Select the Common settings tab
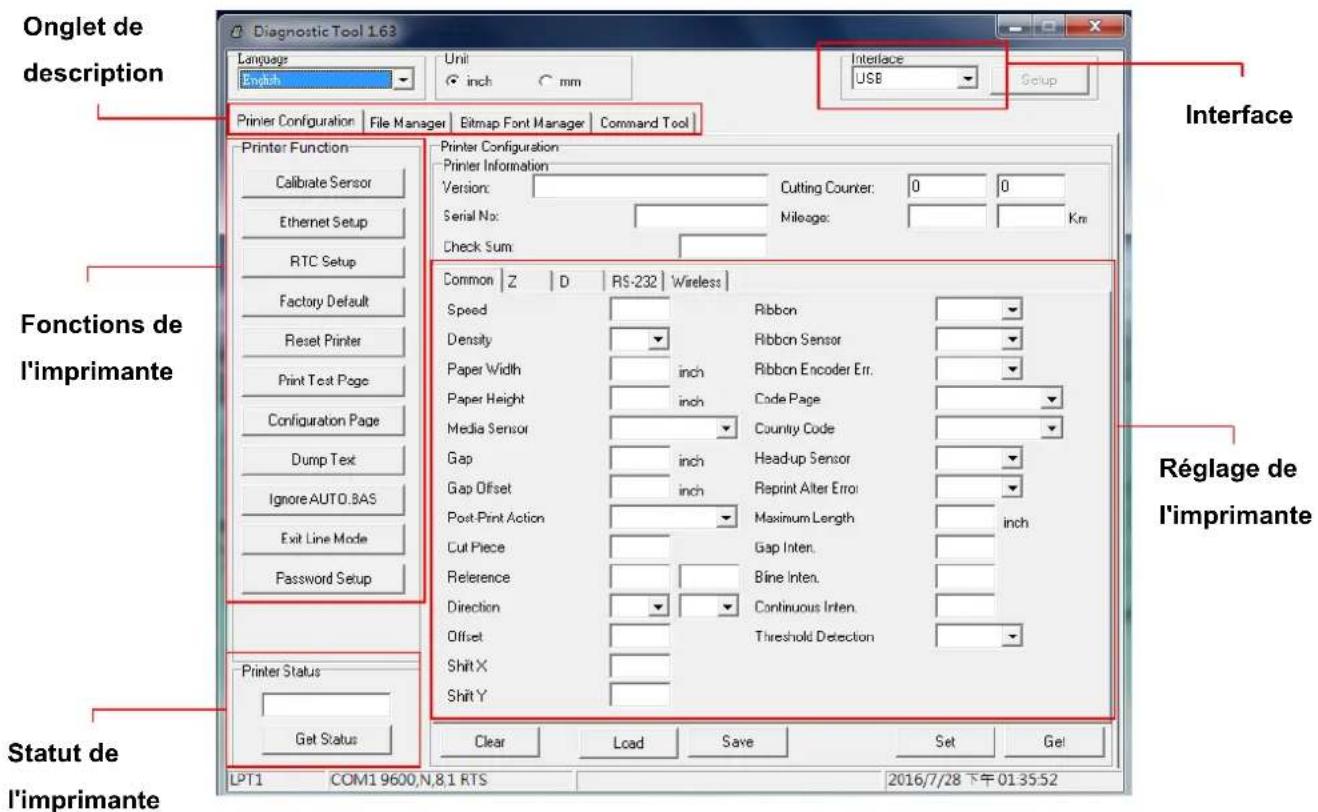Screen dimensions: 1318x812 click(x=467, y=281)
